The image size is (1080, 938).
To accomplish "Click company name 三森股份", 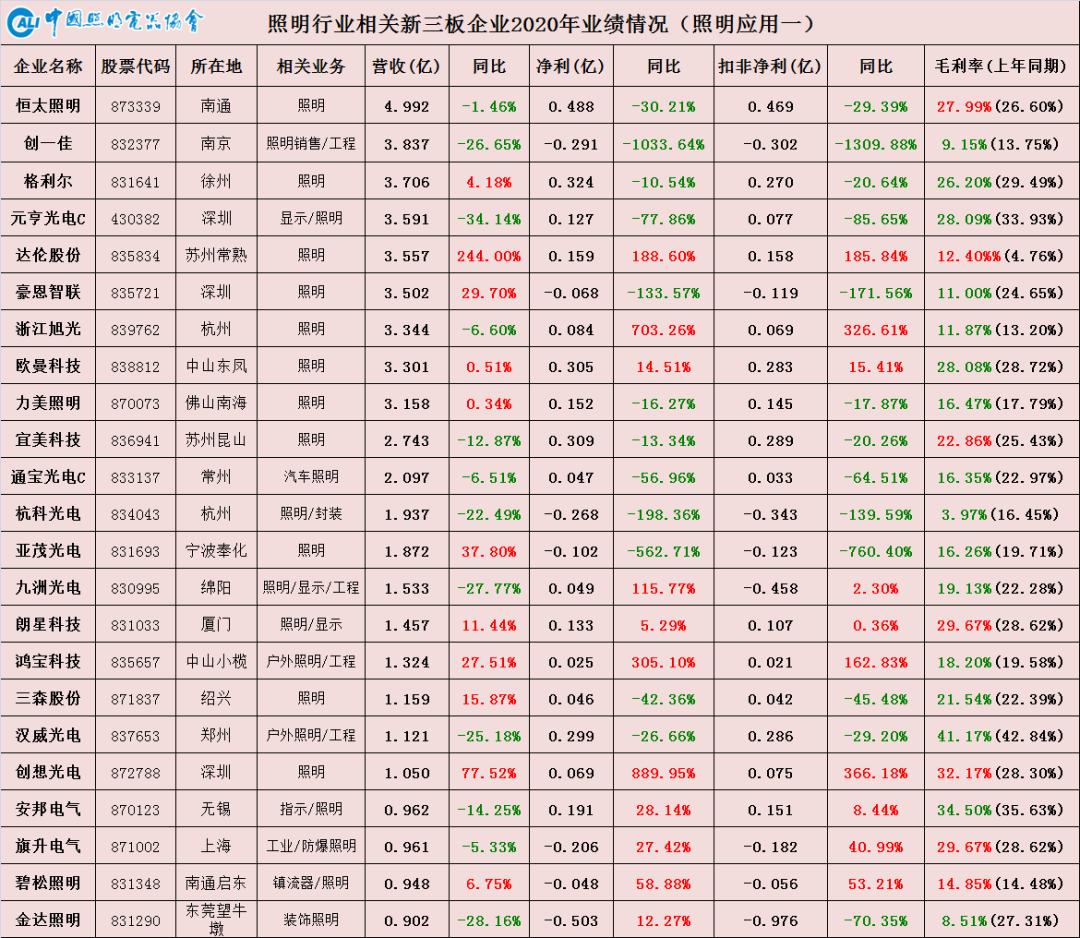I will tap(48, 698).
